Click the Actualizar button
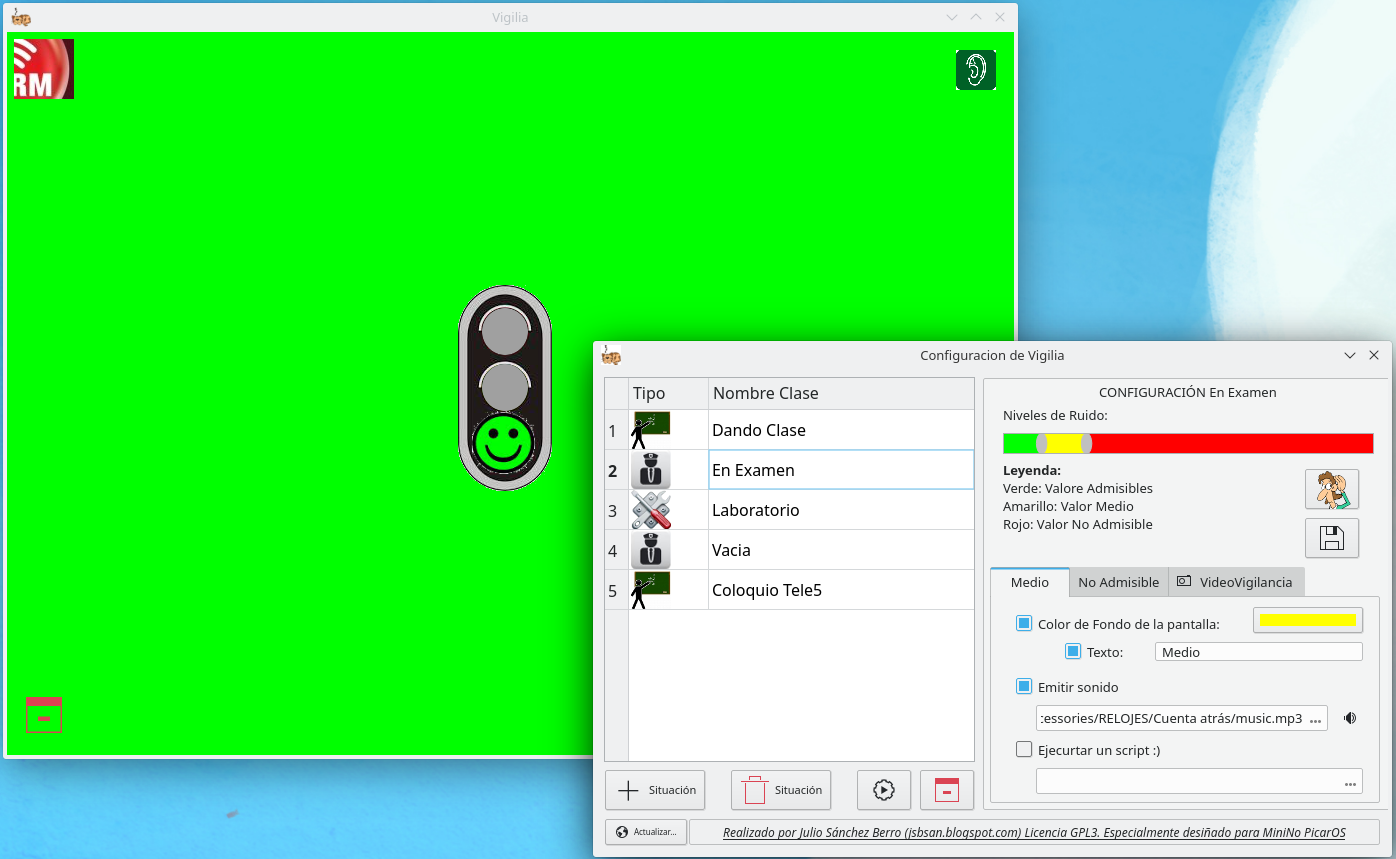The height and width of the screenshot is (859, 1396). [646, 832]
